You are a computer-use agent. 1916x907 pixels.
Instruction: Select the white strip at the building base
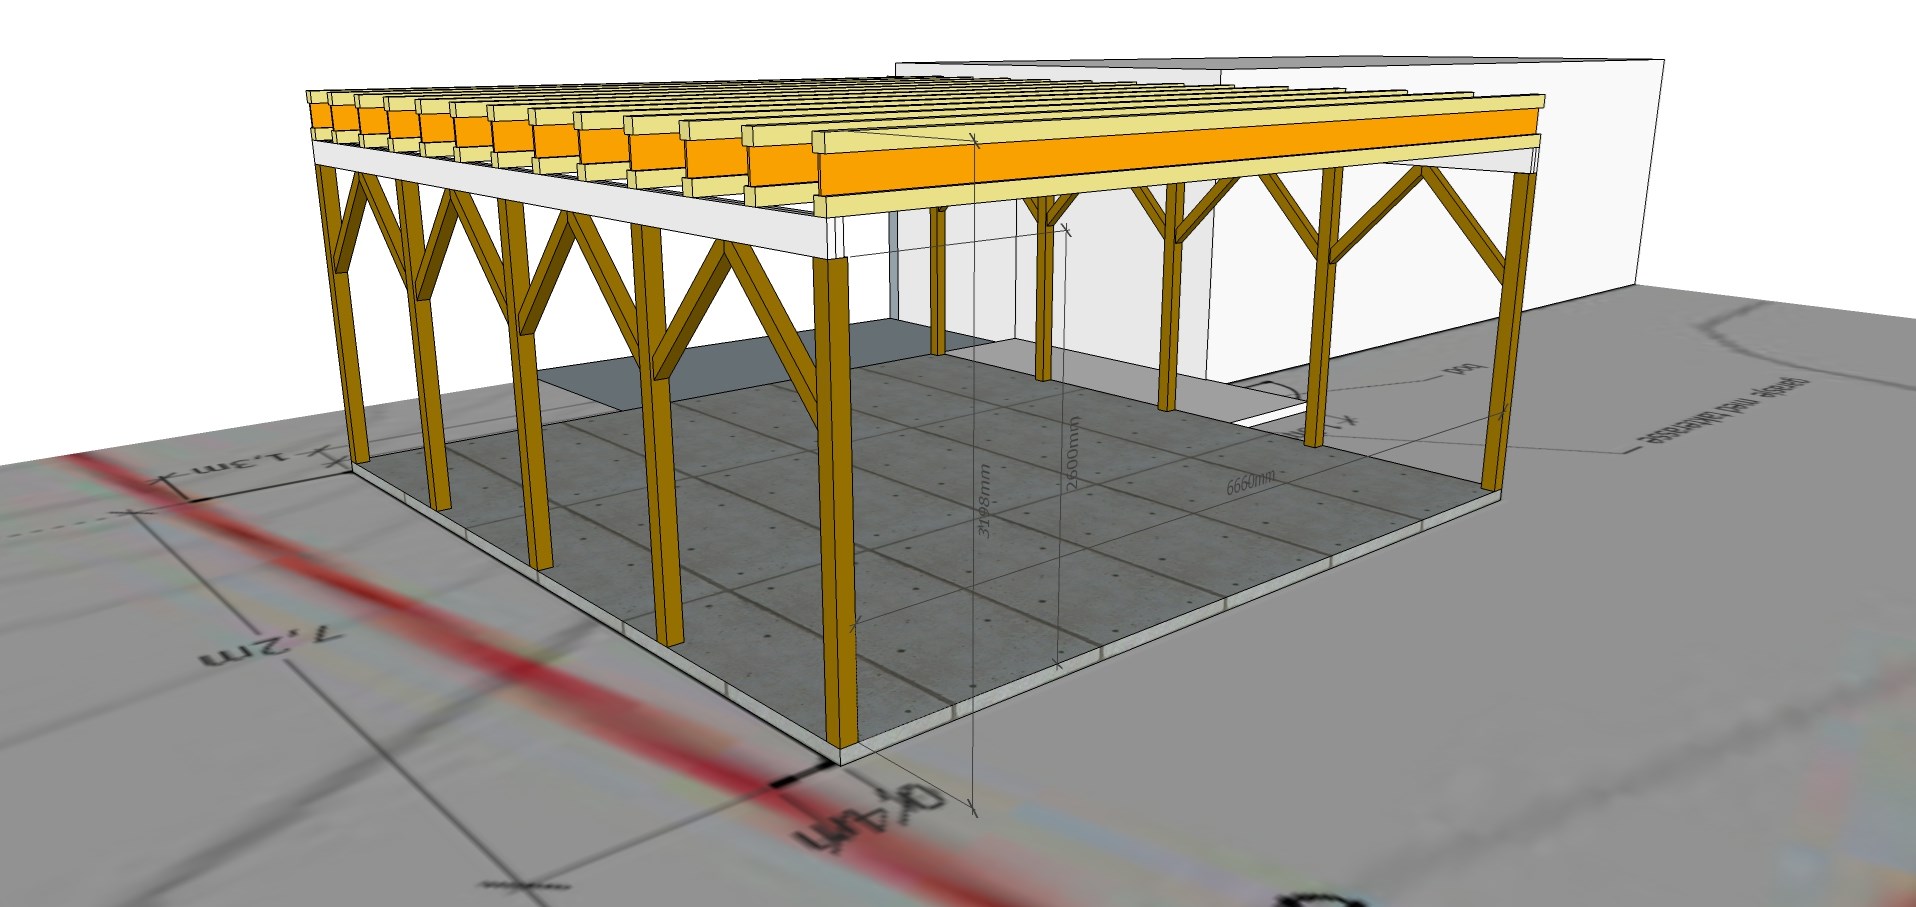(x=1265, y=414)
